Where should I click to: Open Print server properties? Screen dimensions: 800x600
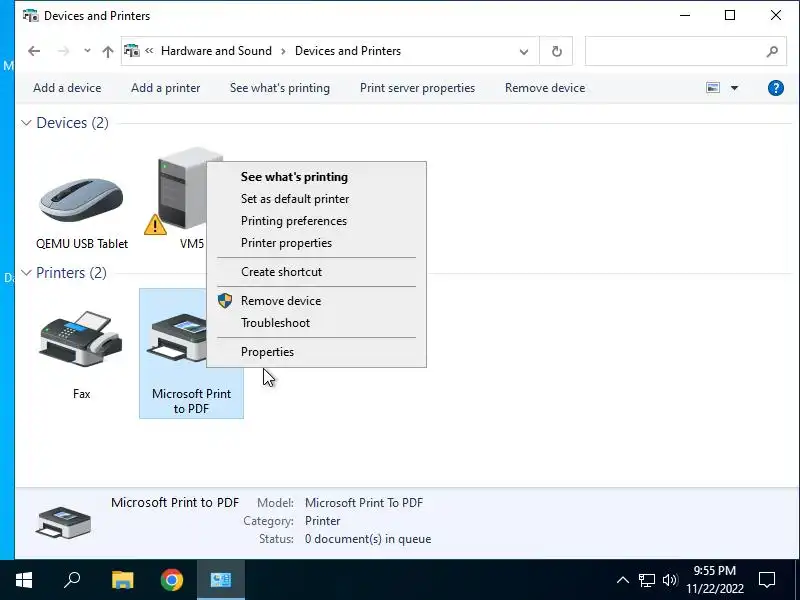[417, 88]
